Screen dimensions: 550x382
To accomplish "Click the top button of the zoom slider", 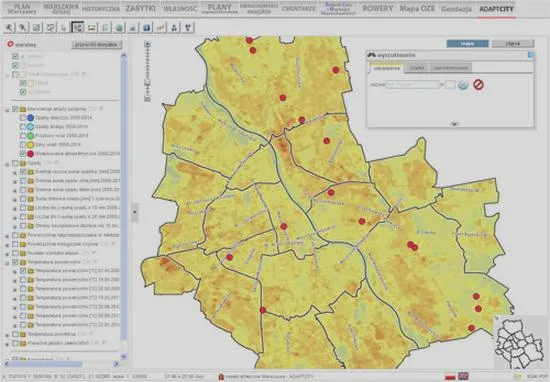I will click(x=148, y=44).
